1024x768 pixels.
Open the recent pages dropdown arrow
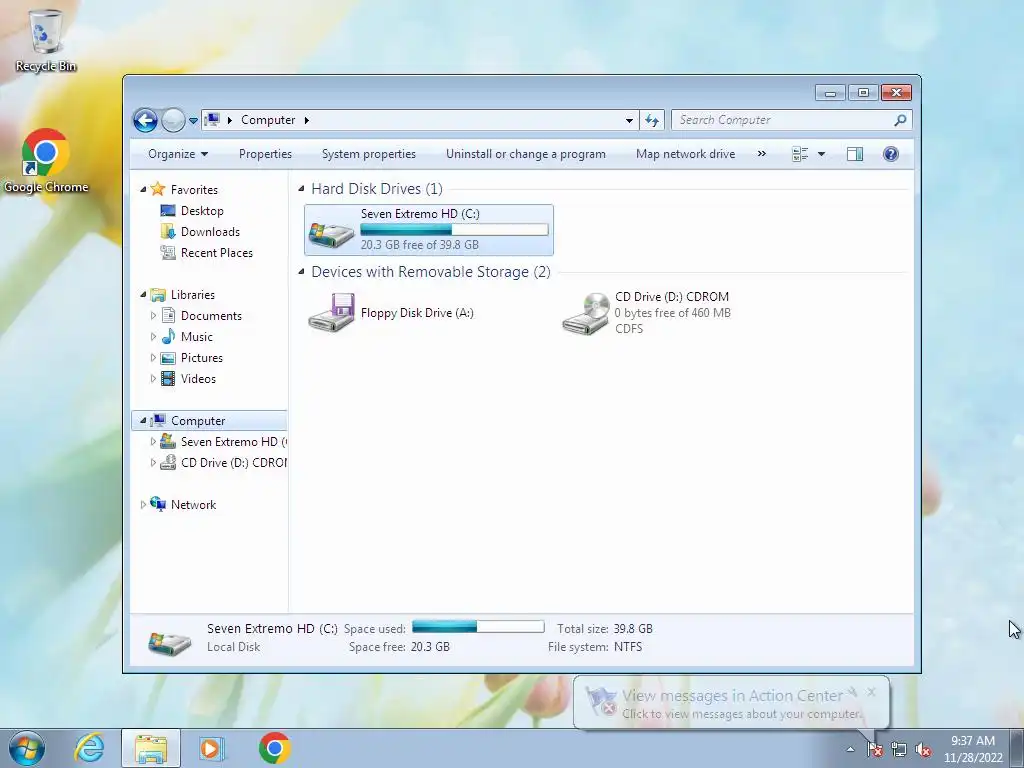click(x=193, y=121)
